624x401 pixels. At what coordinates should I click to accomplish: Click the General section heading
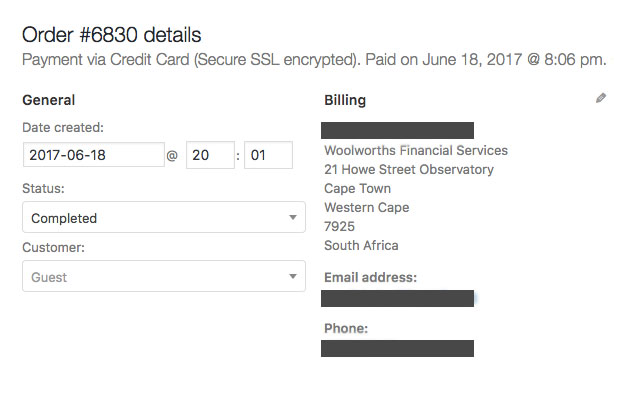pyautogui.click(x=49, y=100)
